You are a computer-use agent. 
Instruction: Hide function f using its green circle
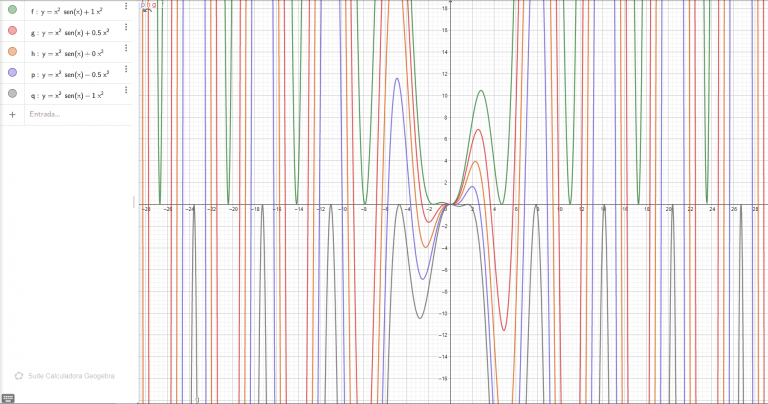(x=12, y=9)
